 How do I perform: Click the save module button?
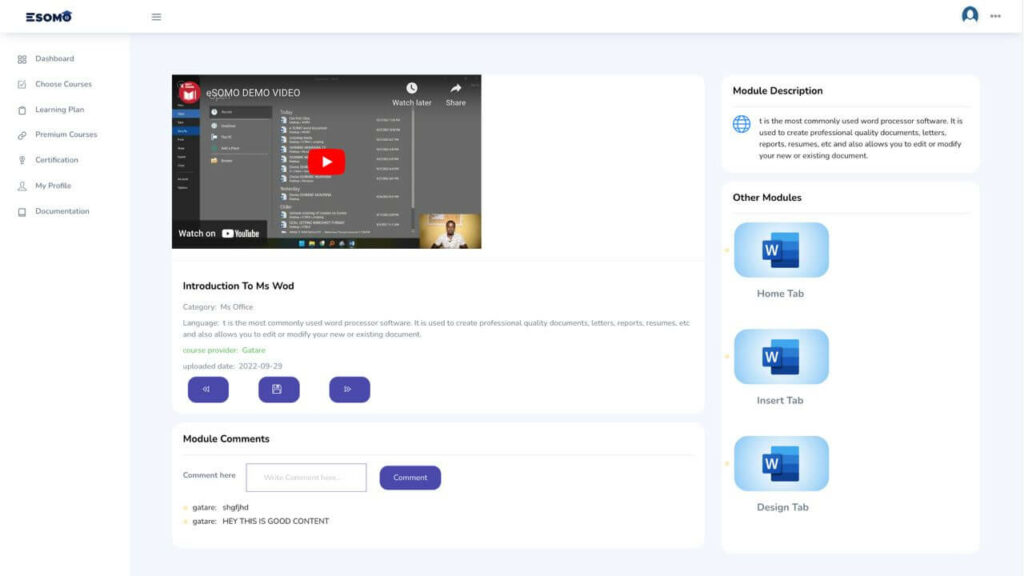point(279,390)
